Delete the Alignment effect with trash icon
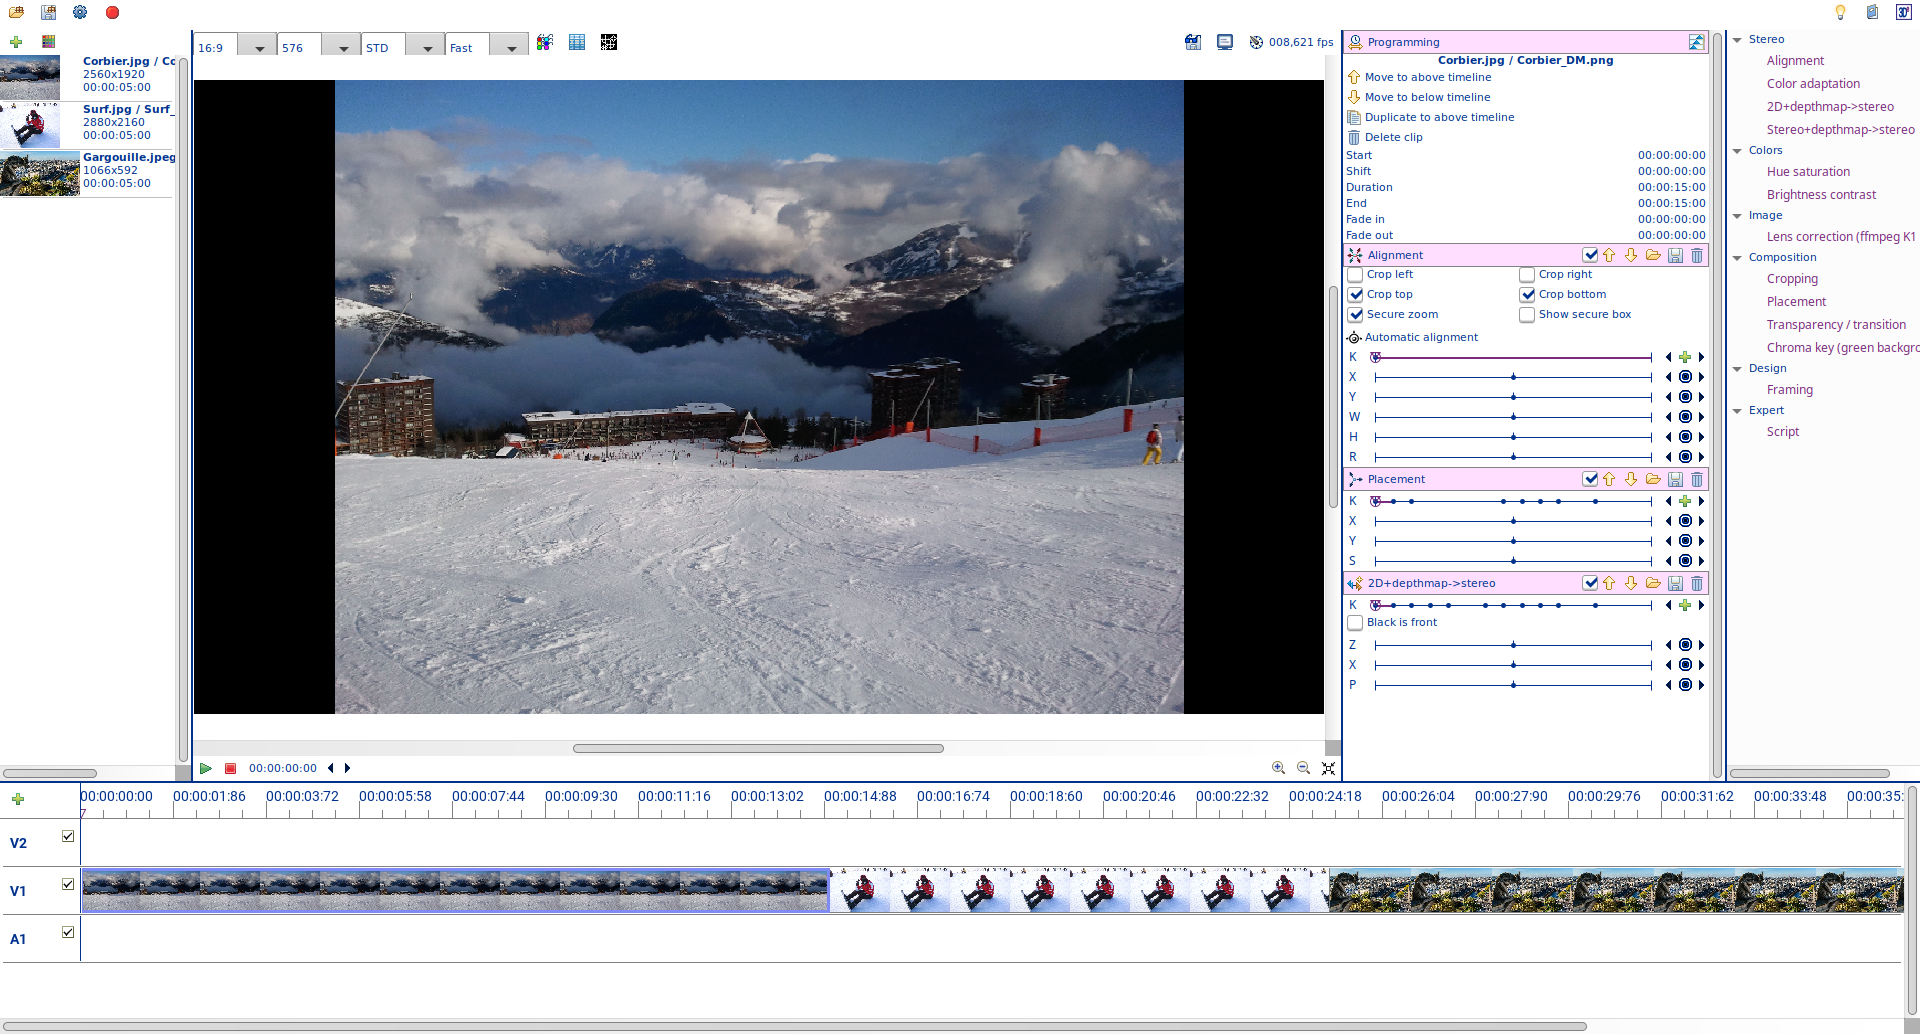 coord(1697,256)
